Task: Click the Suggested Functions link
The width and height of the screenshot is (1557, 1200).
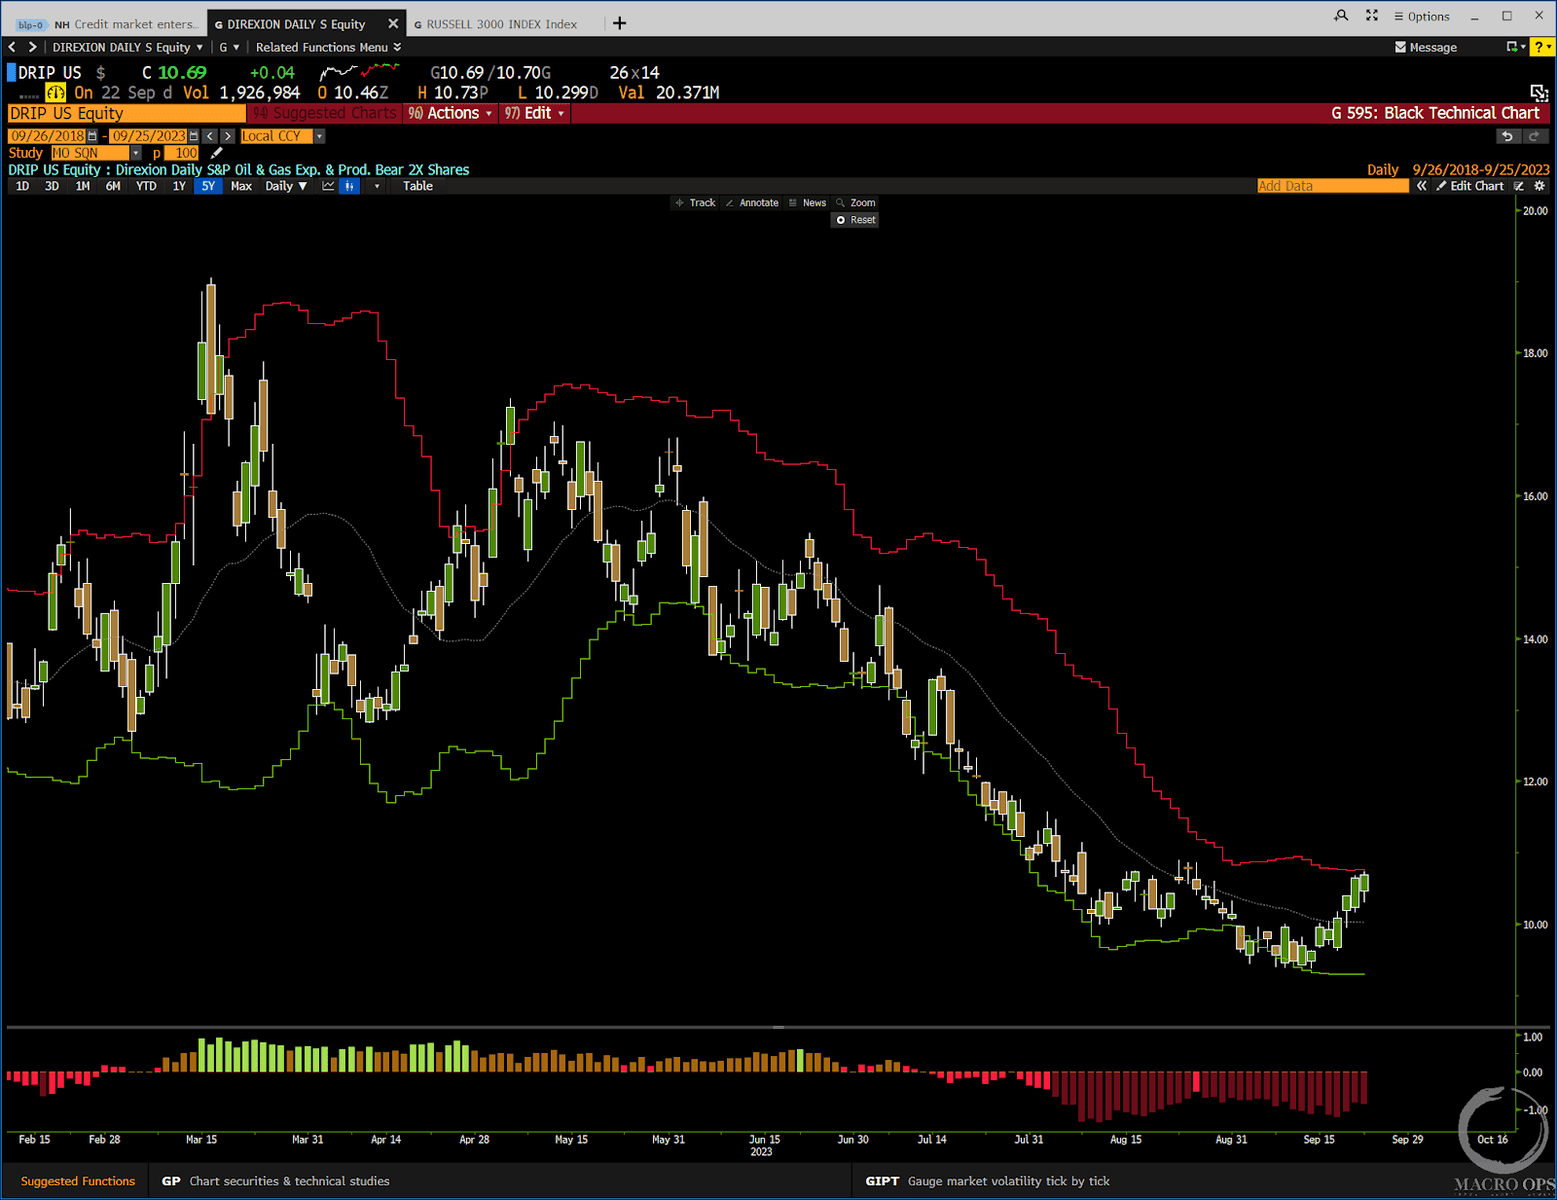Action: pos(77,1181)
